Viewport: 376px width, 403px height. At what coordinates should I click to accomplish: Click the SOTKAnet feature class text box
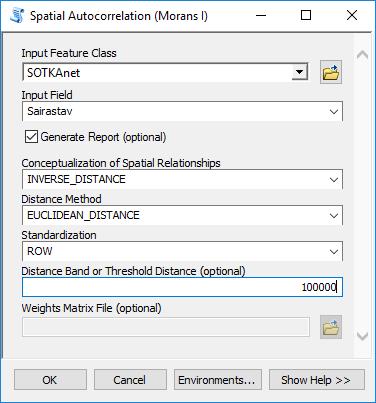tap(157, 72)
